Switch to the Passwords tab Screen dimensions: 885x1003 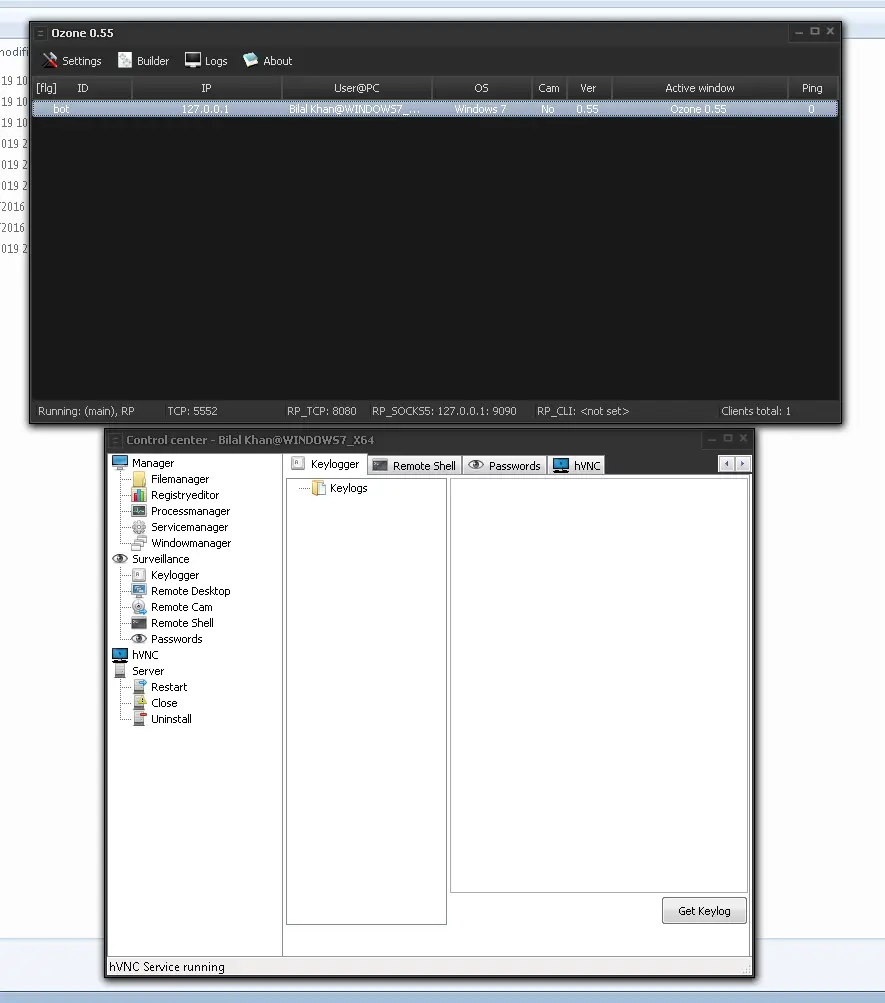(x=505, y=465)
